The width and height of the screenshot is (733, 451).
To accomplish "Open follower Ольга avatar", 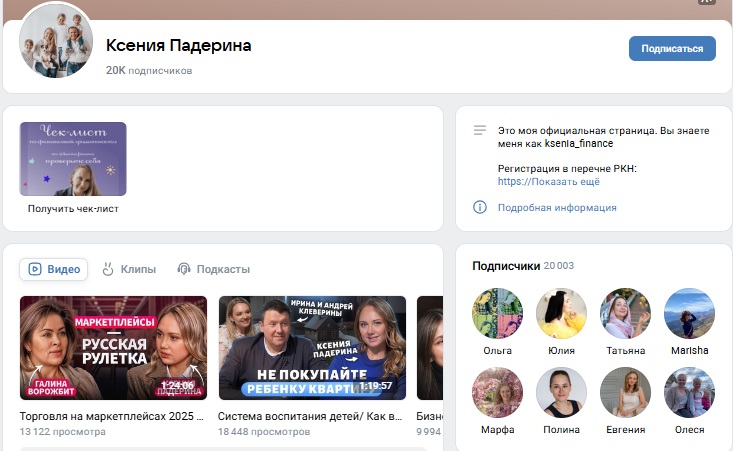I will 497,313.
